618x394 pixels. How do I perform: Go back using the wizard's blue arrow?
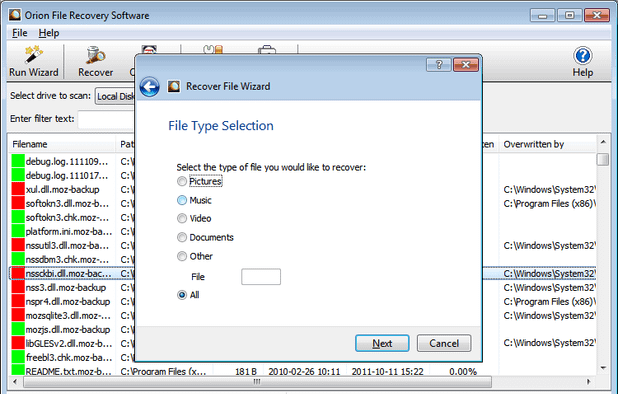coord(150,87)
